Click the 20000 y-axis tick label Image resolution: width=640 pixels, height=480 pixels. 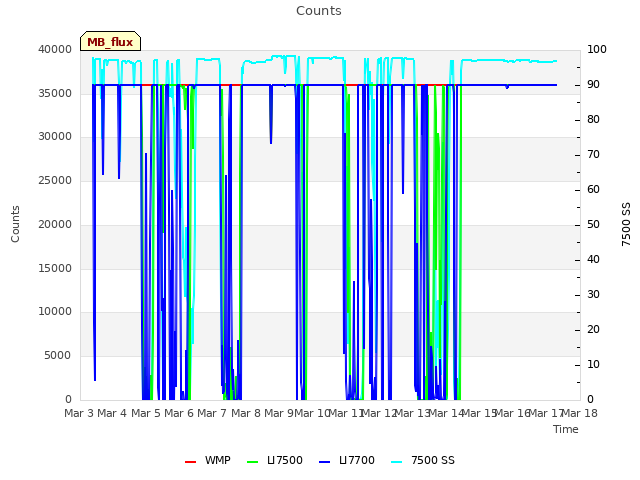pyautogui.click(x=55, y=224)
